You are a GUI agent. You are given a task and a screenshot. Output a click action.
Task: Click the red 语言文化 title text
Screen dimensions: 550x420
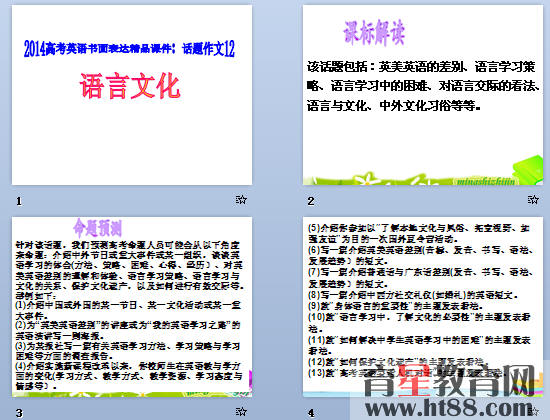click(130, 86)
